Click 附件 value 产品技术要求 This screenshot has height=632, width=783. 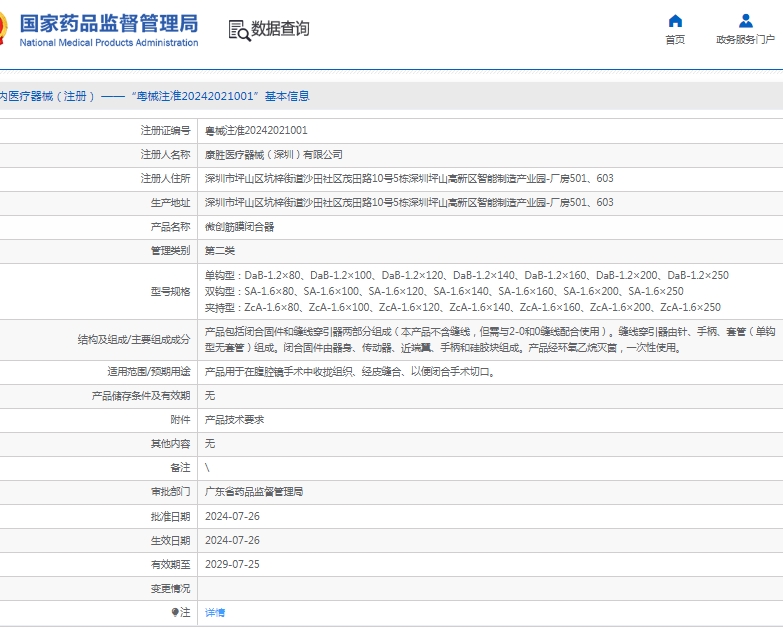coord(234,420)
